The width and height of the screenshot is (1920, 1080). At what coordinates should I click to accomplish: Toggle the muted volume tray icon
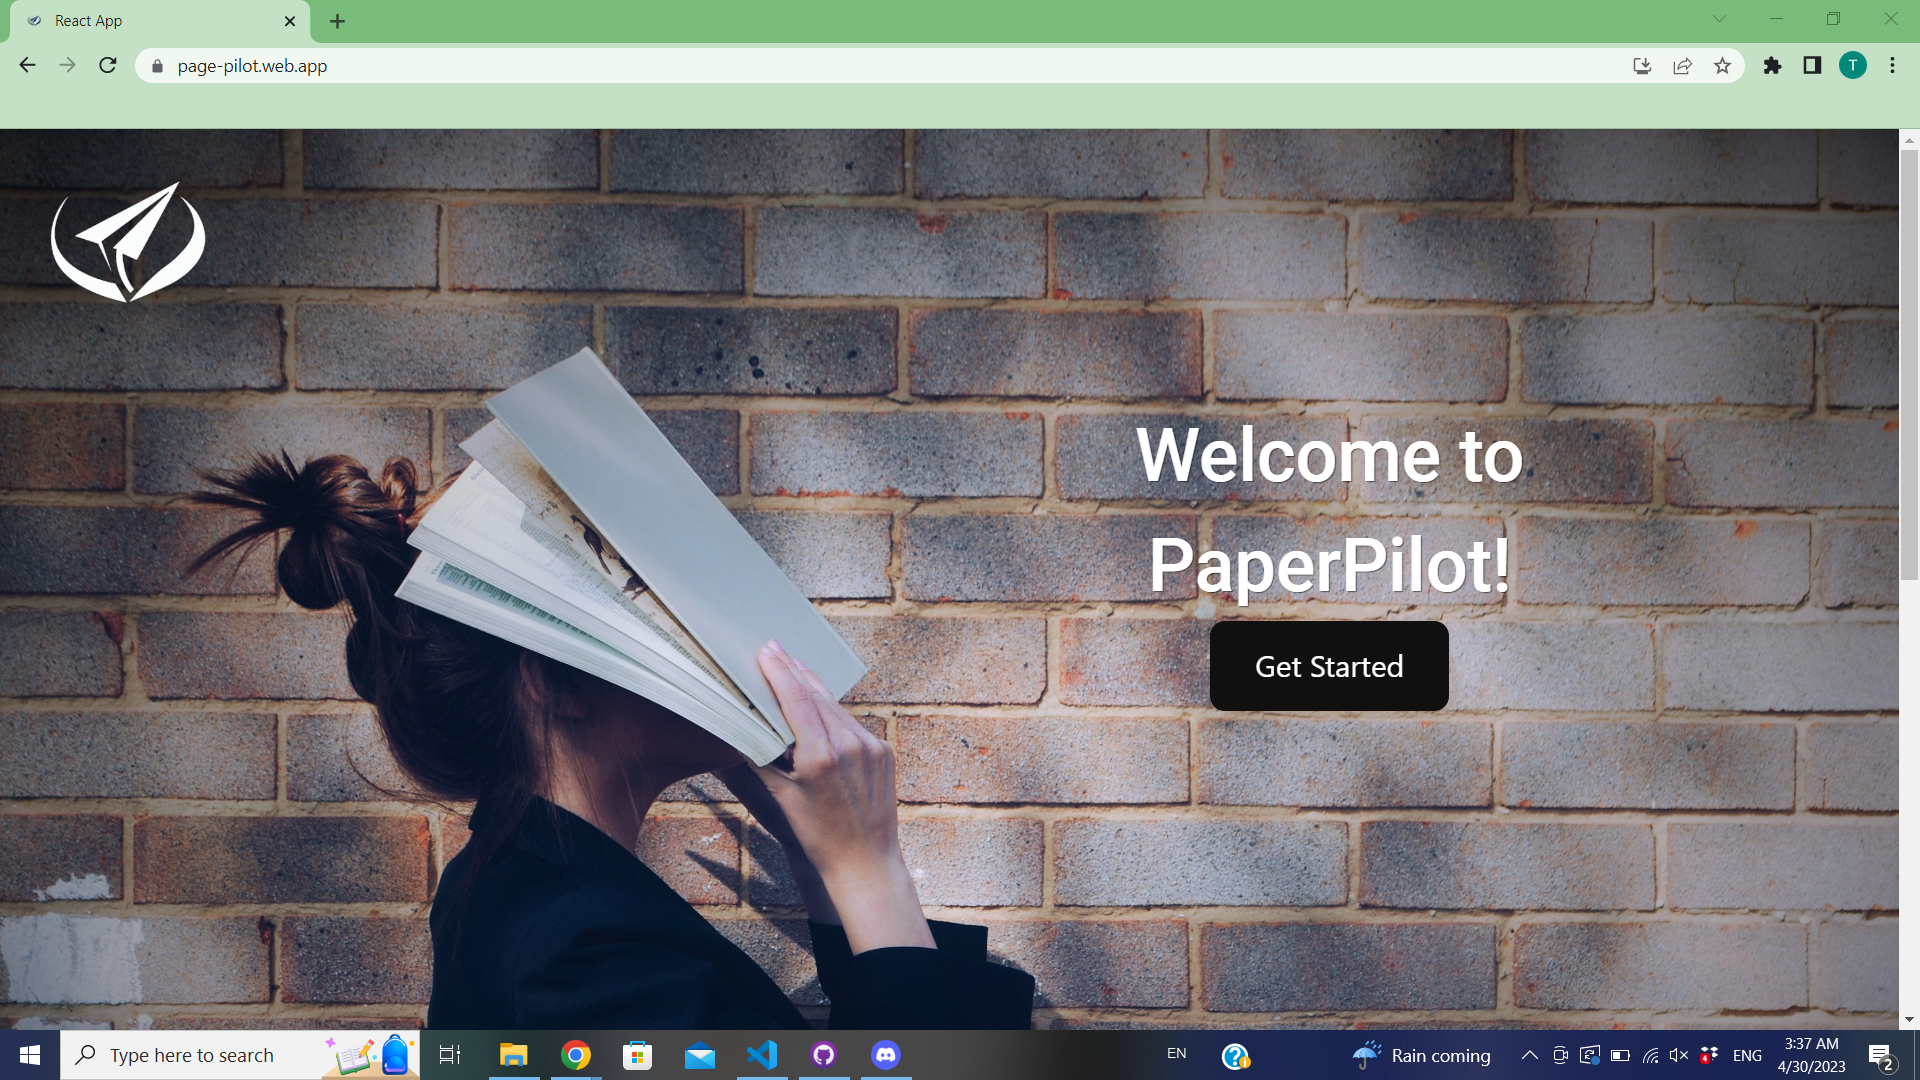click(x=1679, y=1055)
